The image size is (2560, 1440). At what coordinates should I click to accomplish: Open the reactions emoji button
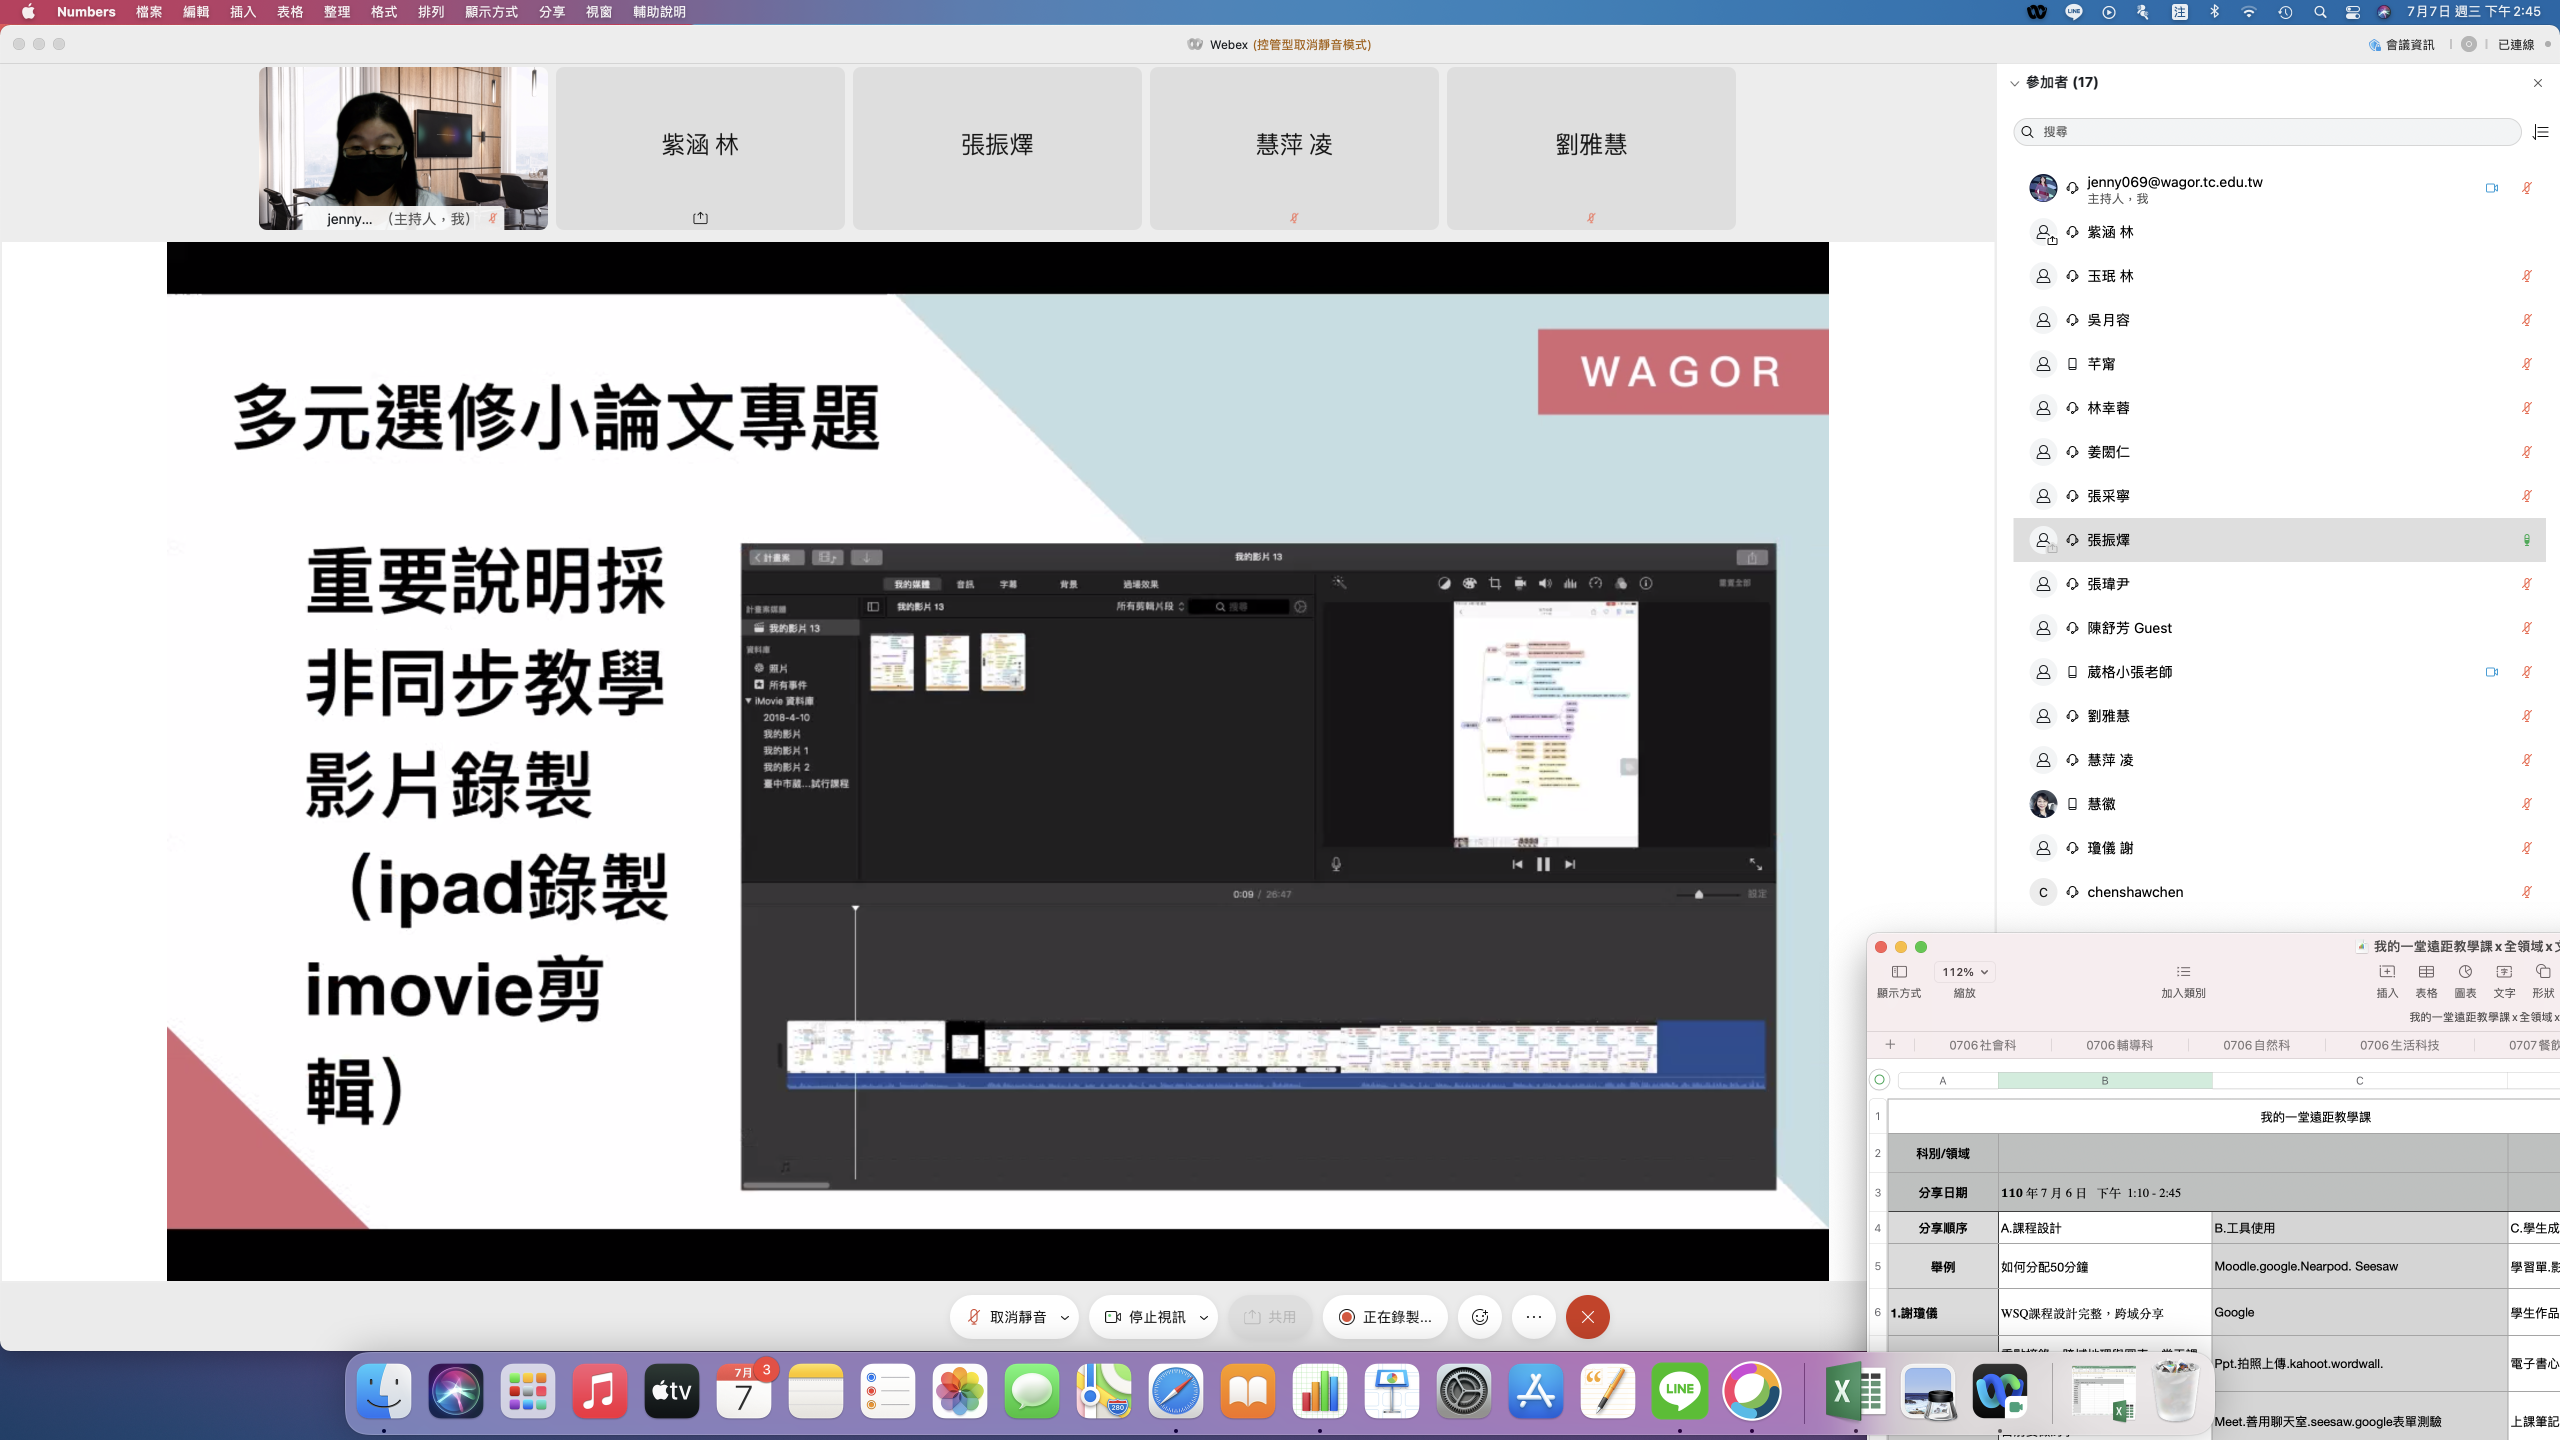pos(1480,1317)
